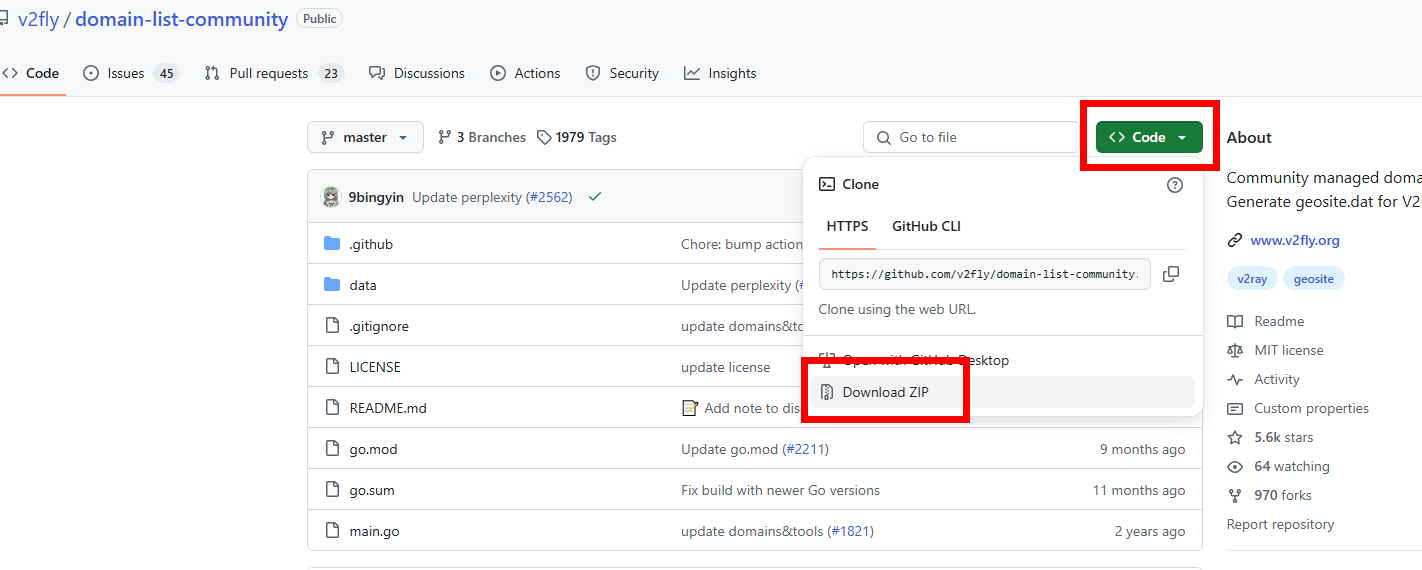Go to the Discussions tab
This screenshot has height=570, width=1422.
point(417,73)
